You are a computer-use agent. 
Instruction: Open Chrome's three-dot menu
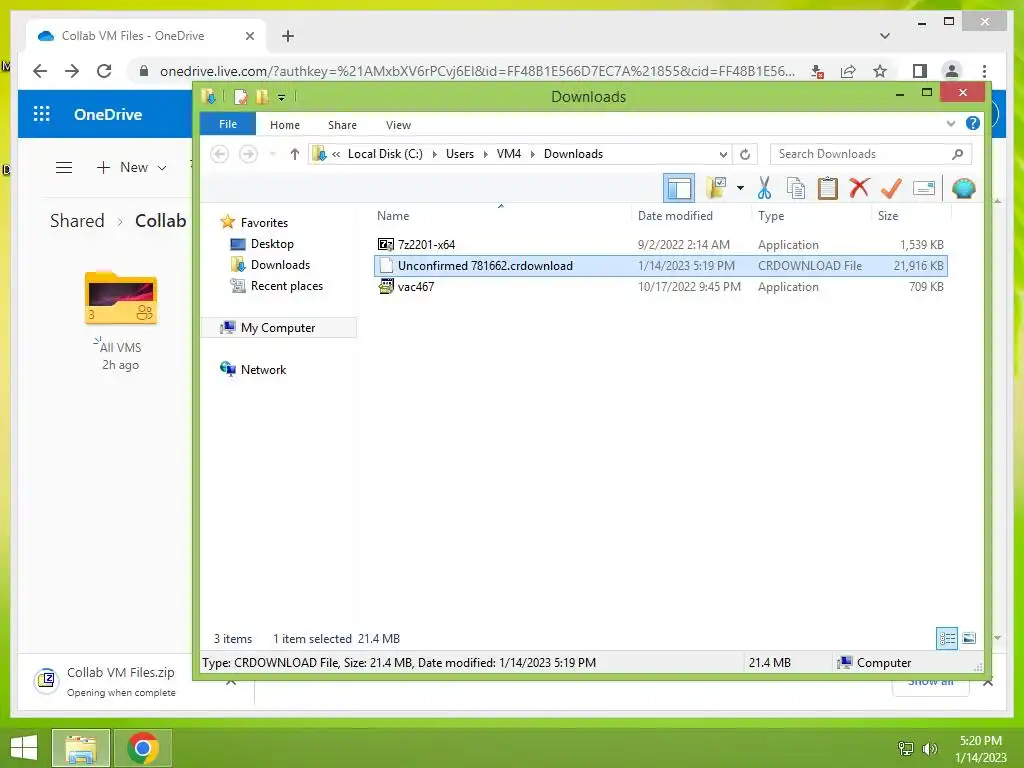click(984, 71)
